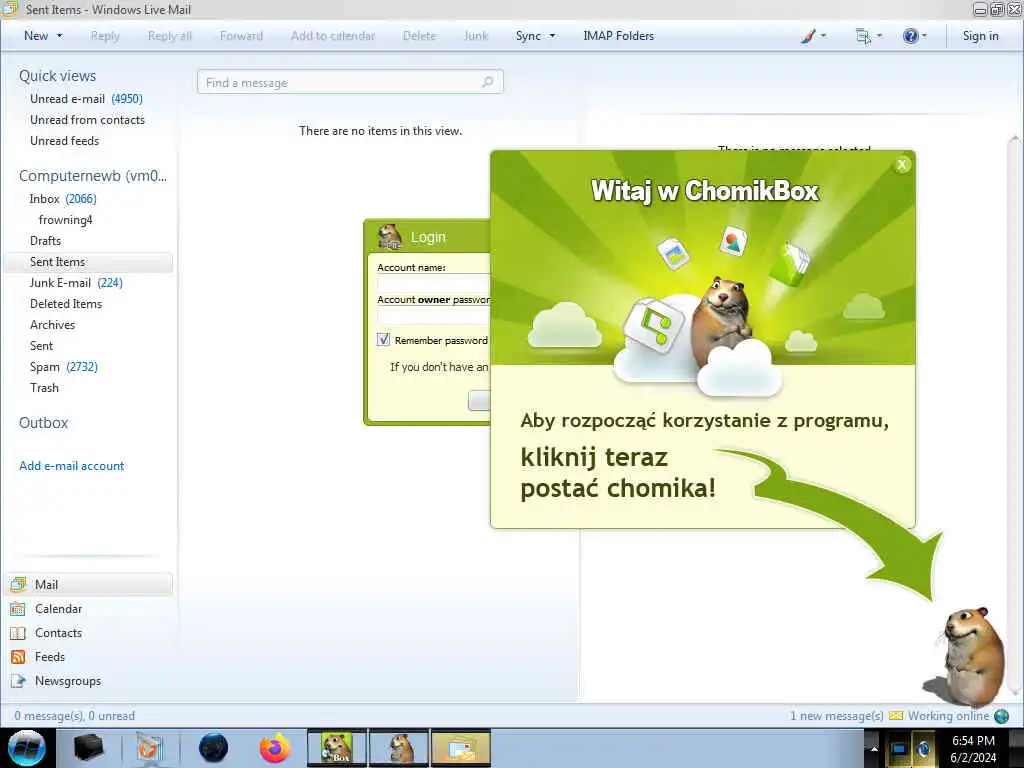Click the Add e-mail account link
The image size is (1024, 768).
(x=71, y=466)
